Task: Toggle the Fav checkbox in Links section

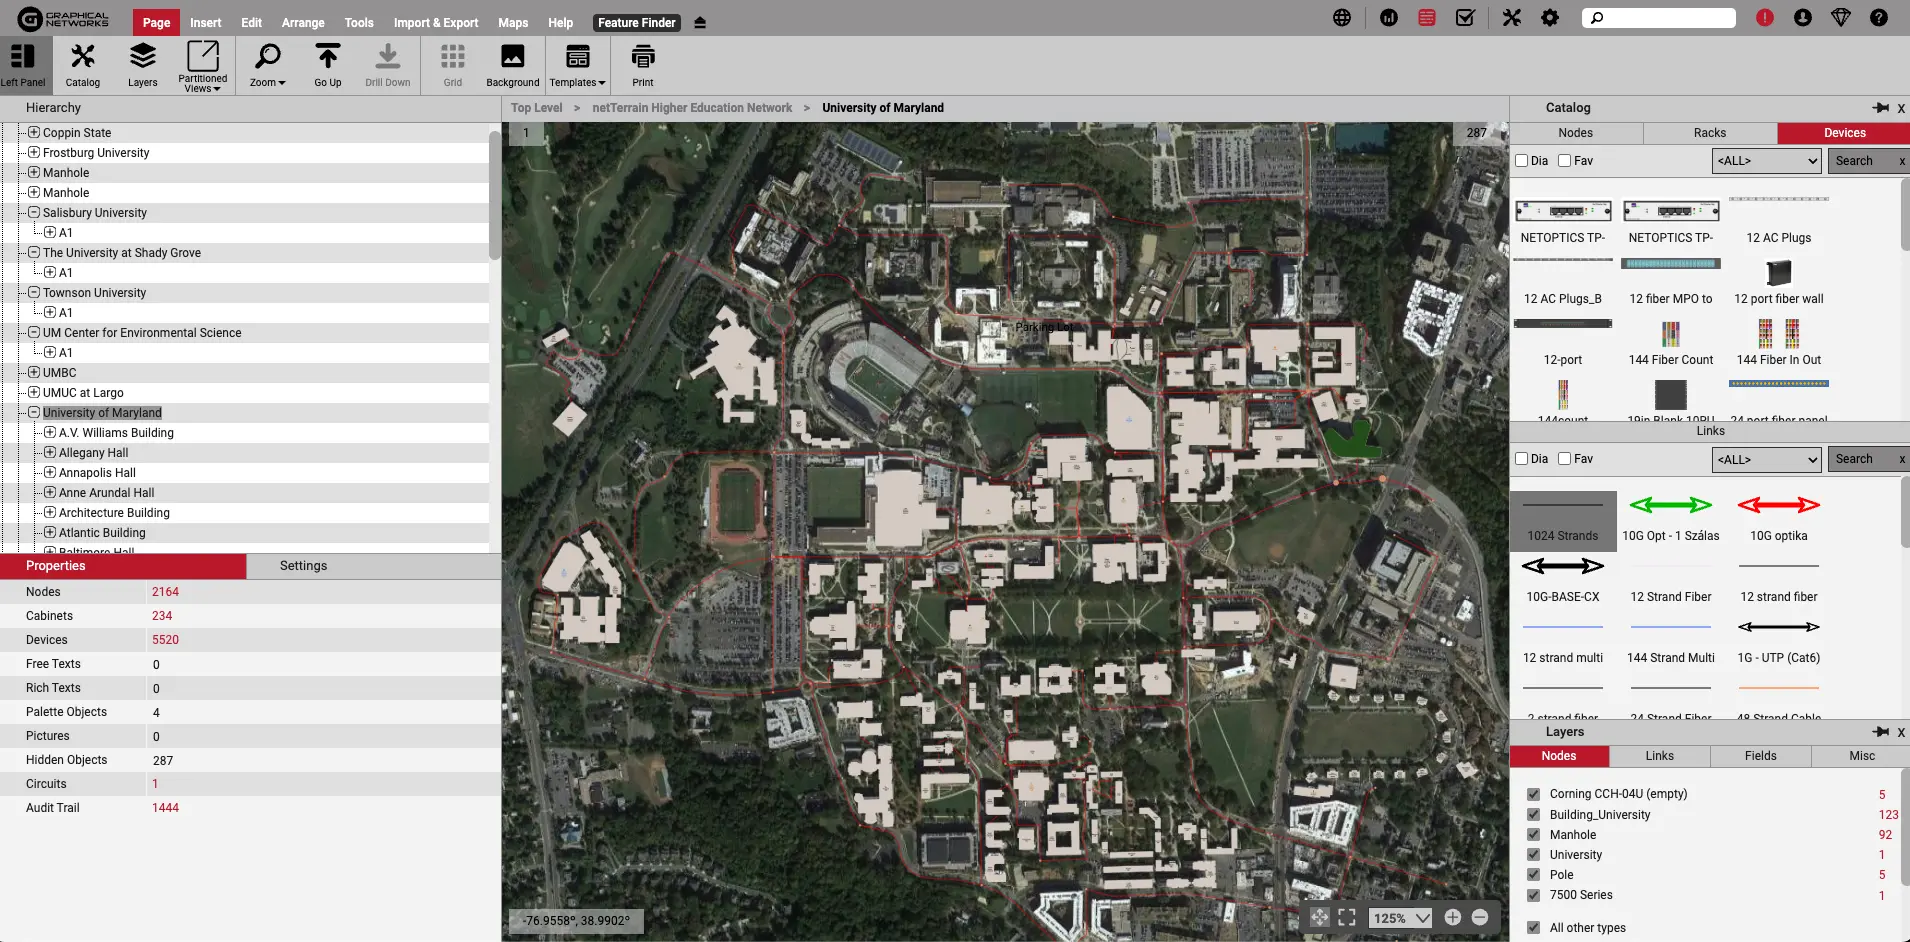Action: (1565, 459)
